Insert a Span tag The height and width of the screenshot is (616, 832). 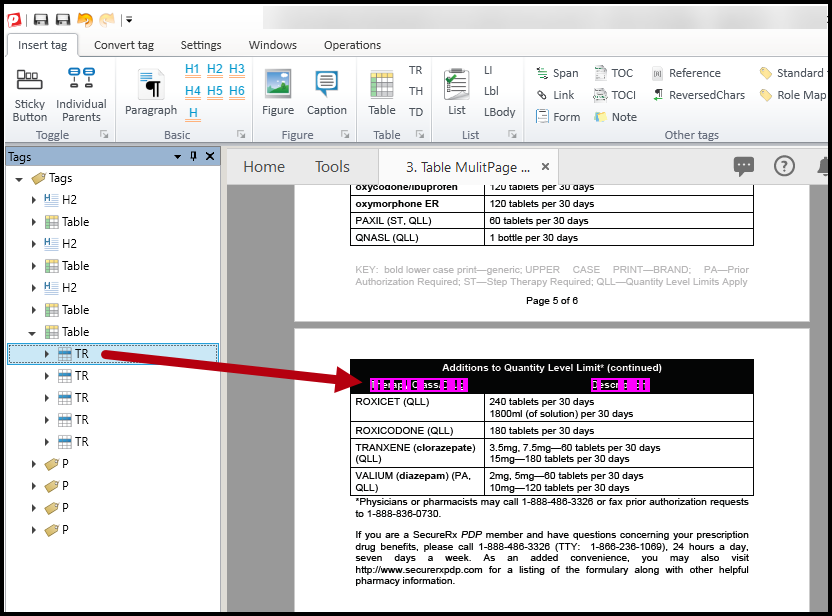[x=557, y=73]
